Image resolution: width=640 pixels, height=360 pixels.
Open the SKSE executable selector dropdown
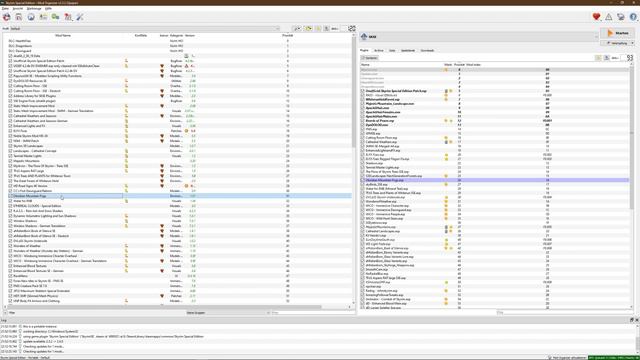[x=479, y=37]
